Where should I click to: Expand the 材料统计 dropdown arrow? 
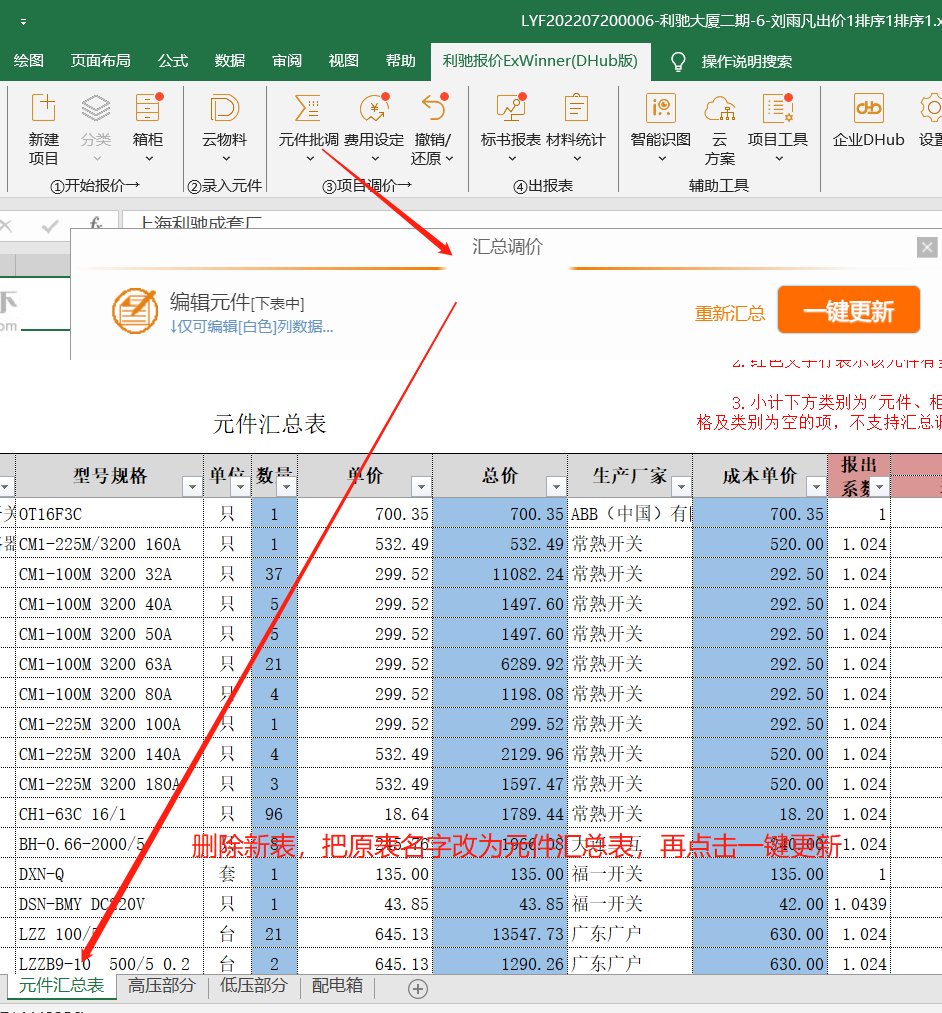pyautogui.click(x=578, y=159)
